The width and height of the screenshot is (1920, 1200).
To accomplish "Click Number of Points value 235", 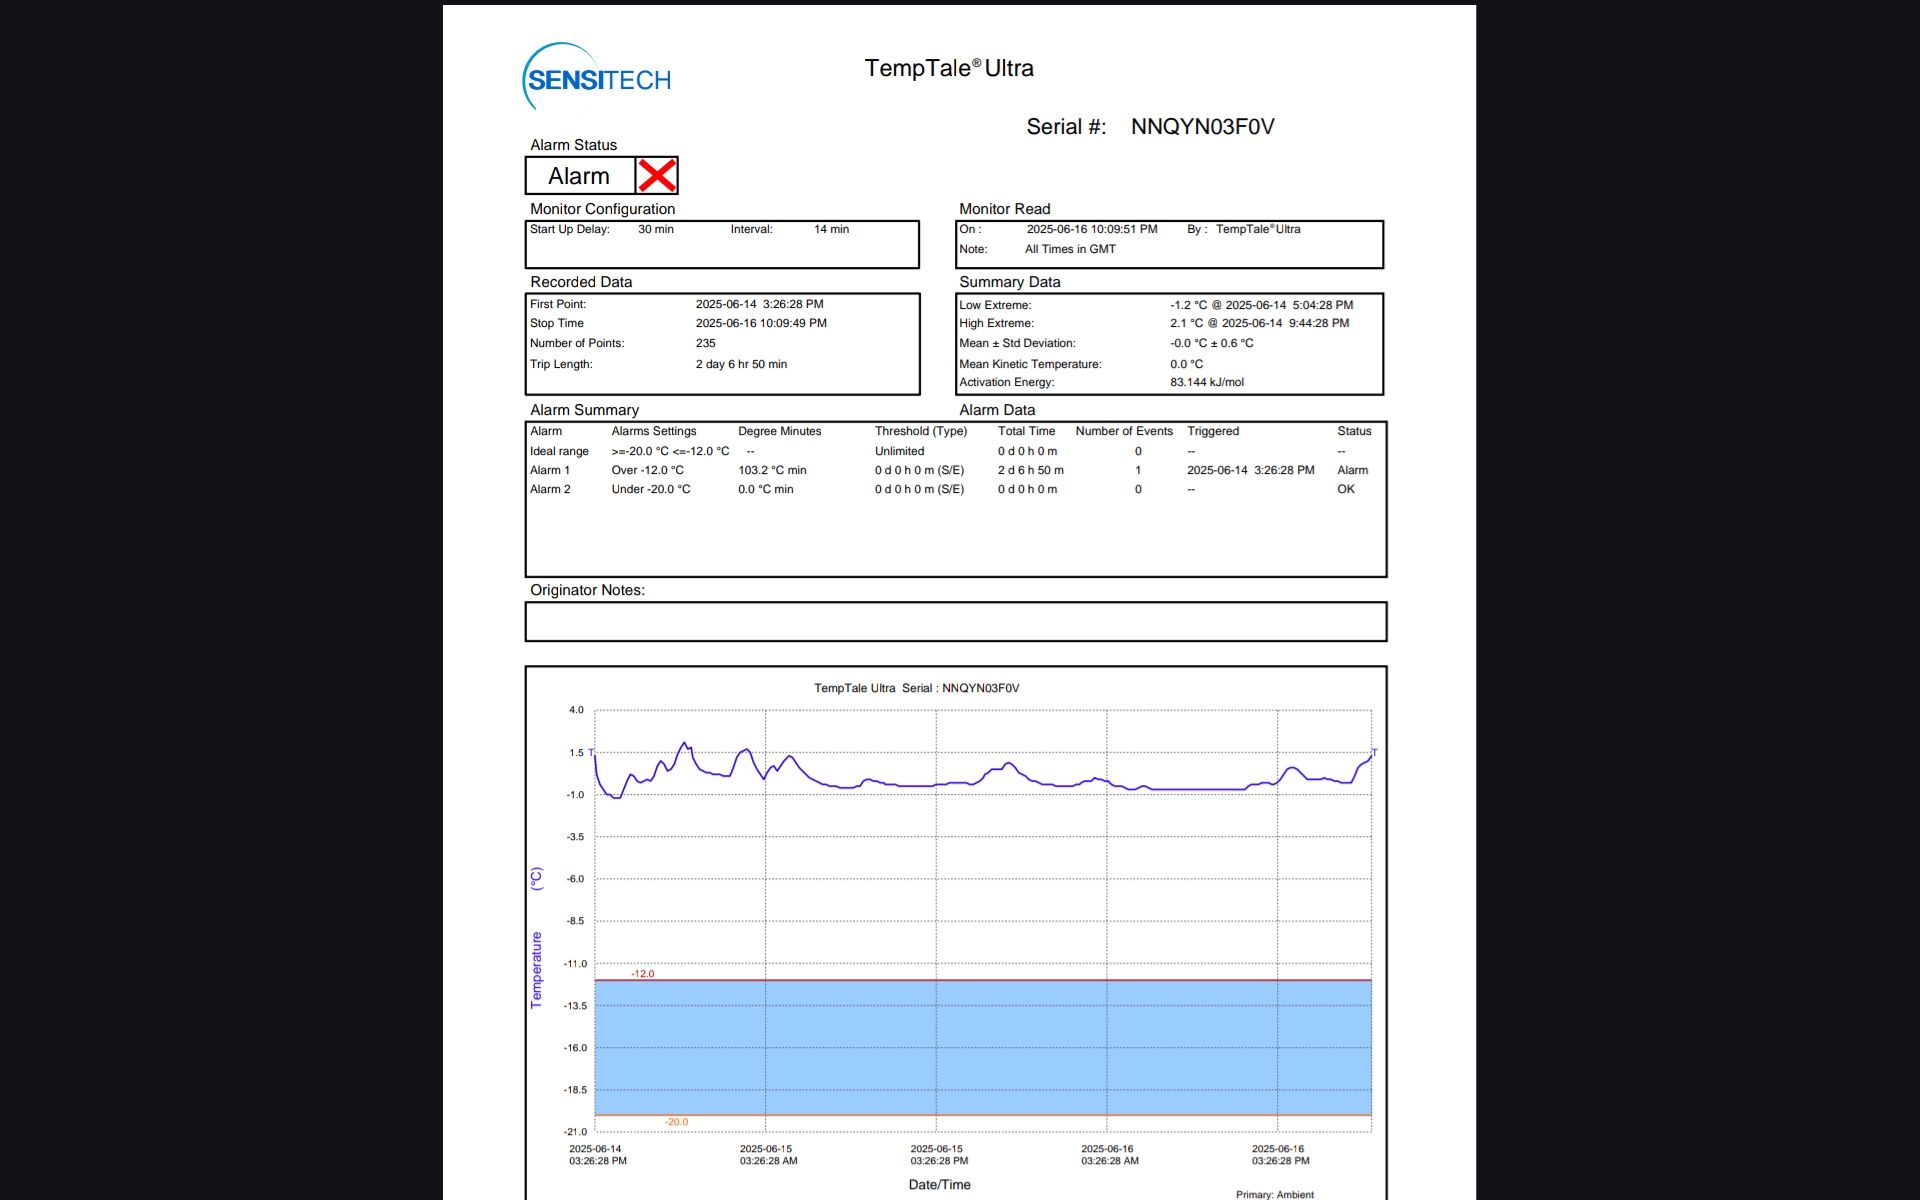I will [706, 343].
